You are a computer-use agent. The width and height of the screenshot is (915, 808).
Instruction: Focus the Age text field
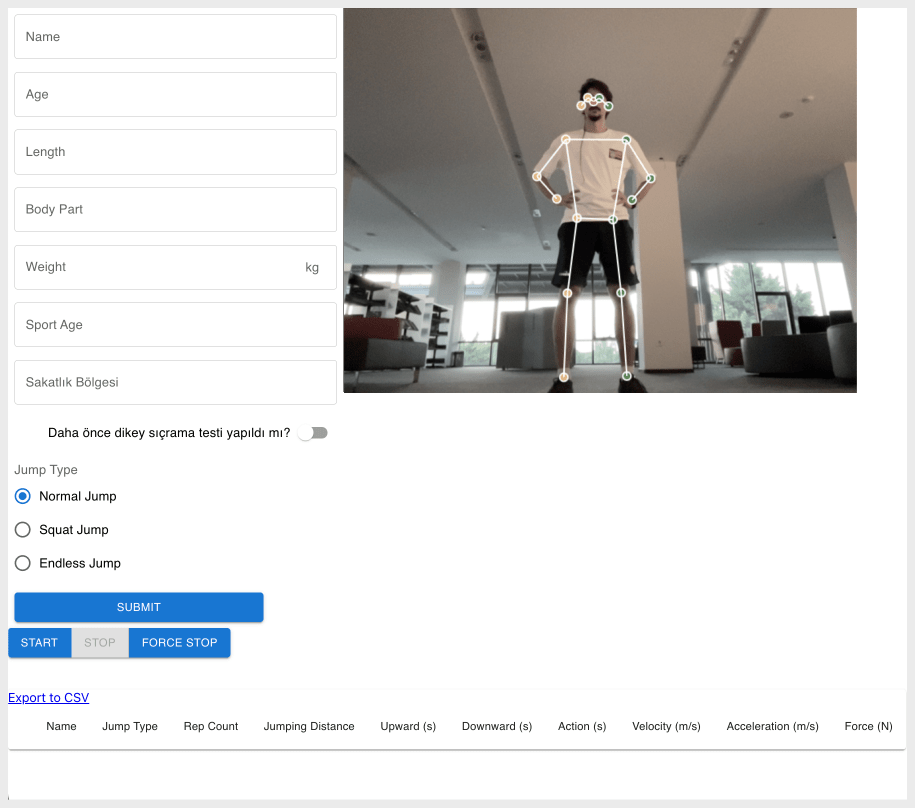tap(175, 95)
